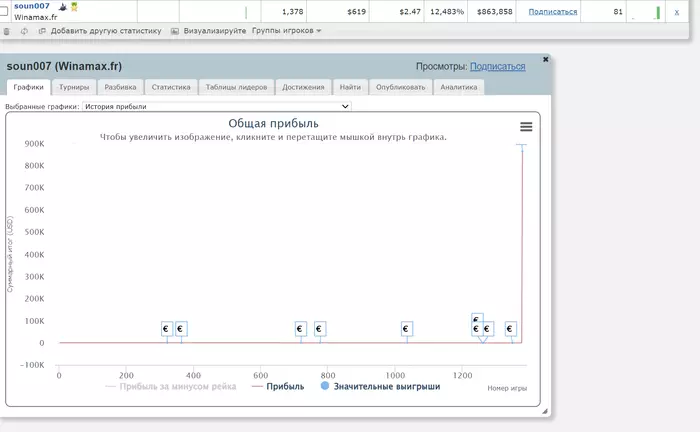Click 'Подписаться' link in the table row

pos(553,12)
